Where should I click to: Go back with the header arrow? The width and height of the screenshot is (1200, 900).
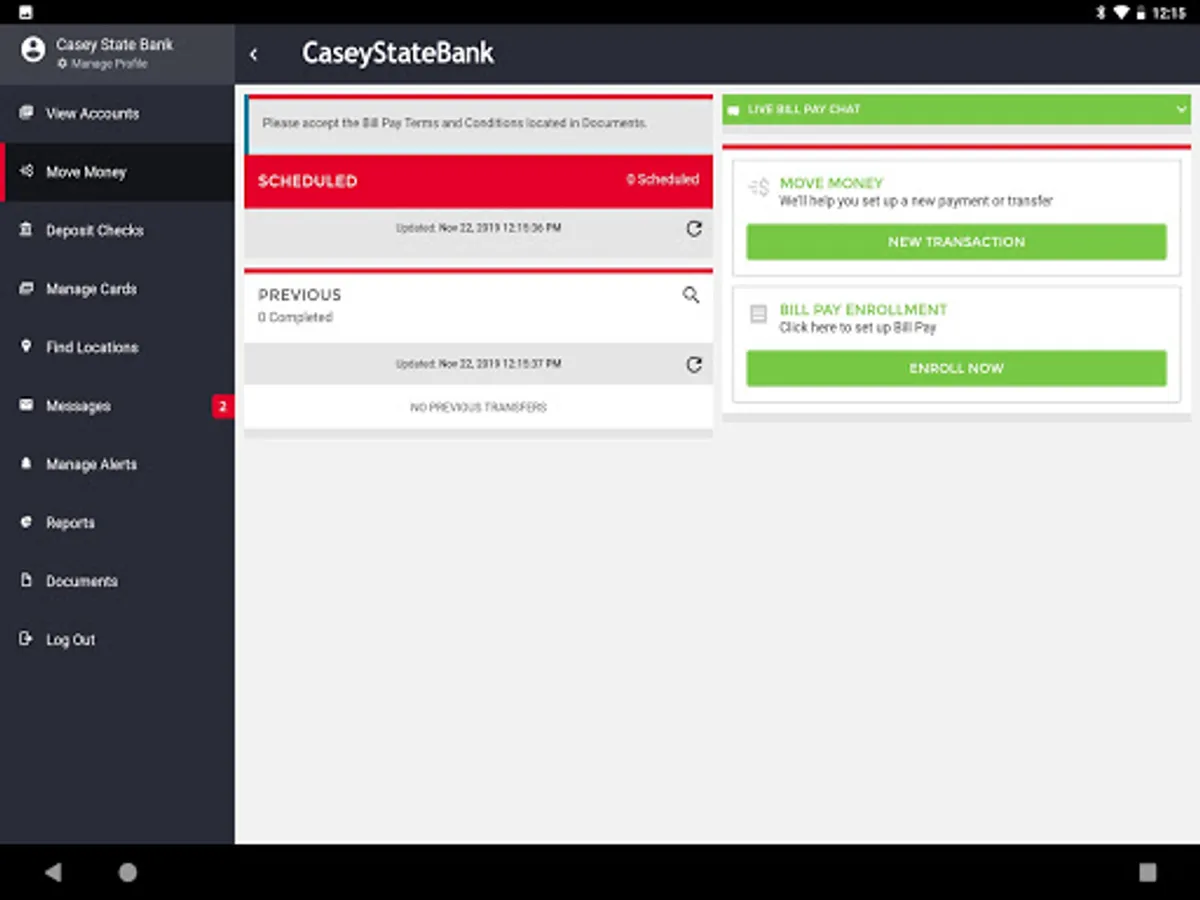[254, 54]
